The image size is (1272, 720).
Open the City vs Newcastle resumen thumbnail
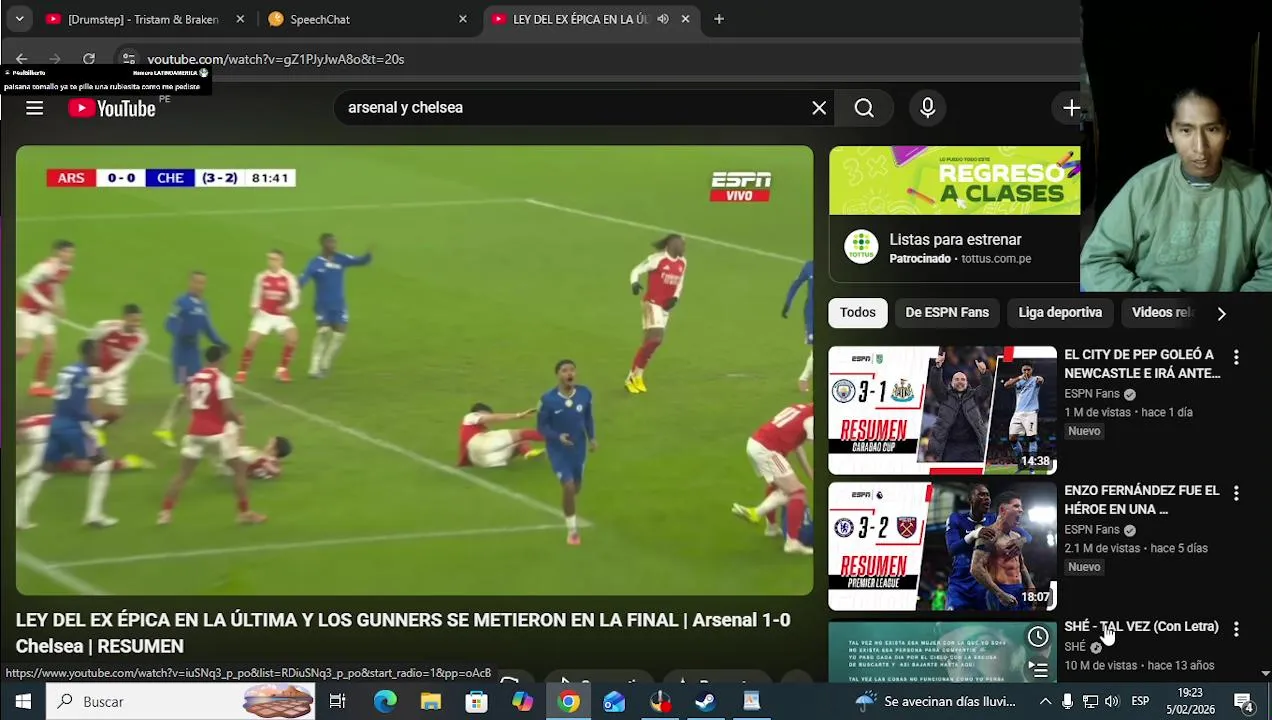pos(942,410)
